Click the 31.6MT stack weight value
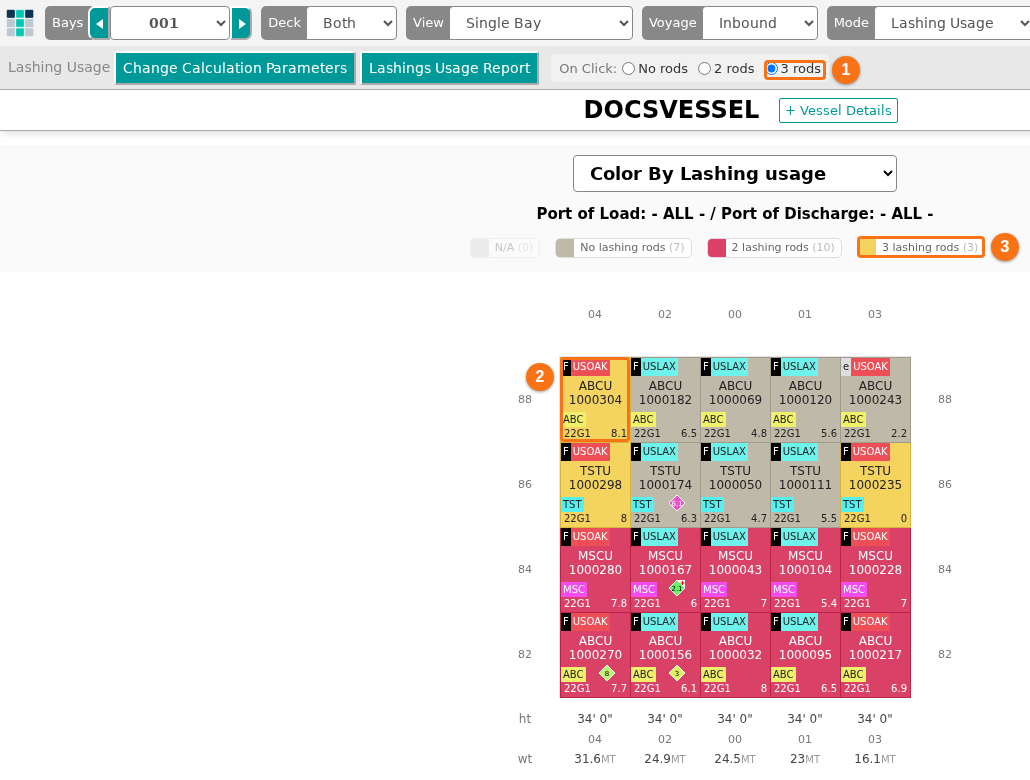The height and width of the screenshot is (780, 1030). (595, 759)
